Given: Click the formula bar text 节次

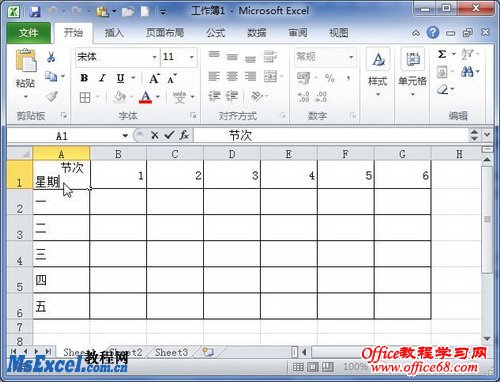Looking at the screenshot, I should click(x=240, y=136).
